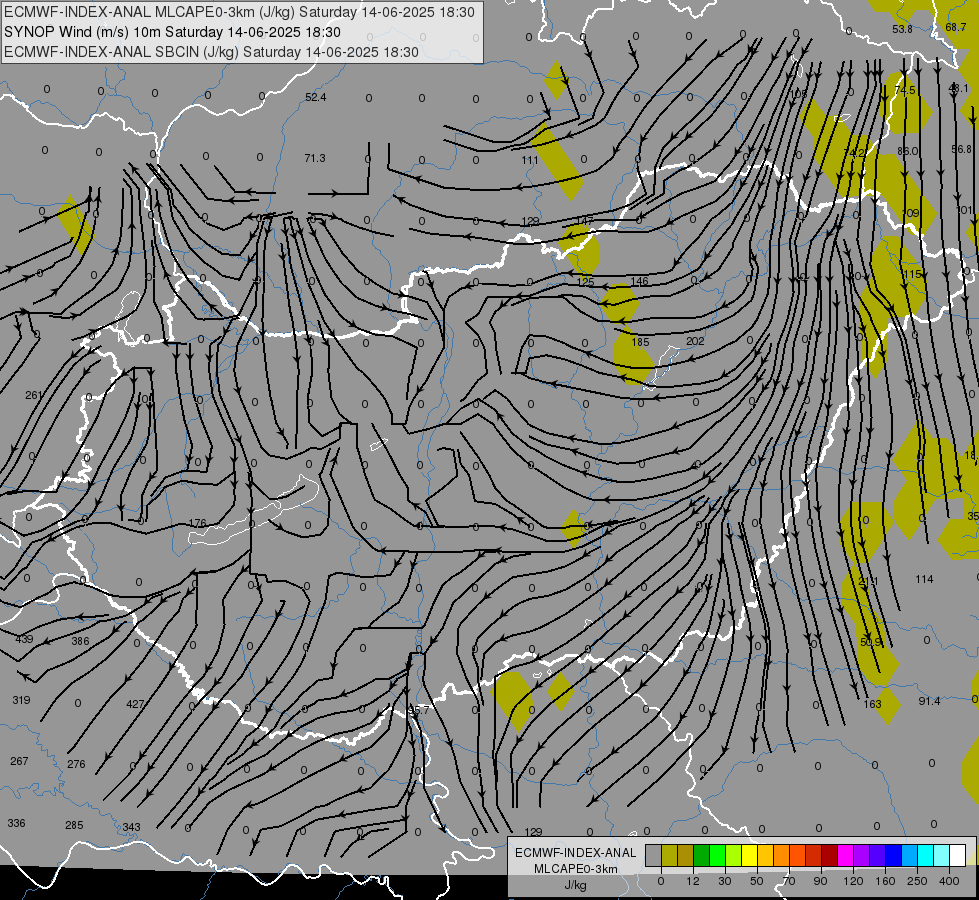Click the legend tick label 50

pyautogui.click(x=757, y=881)
